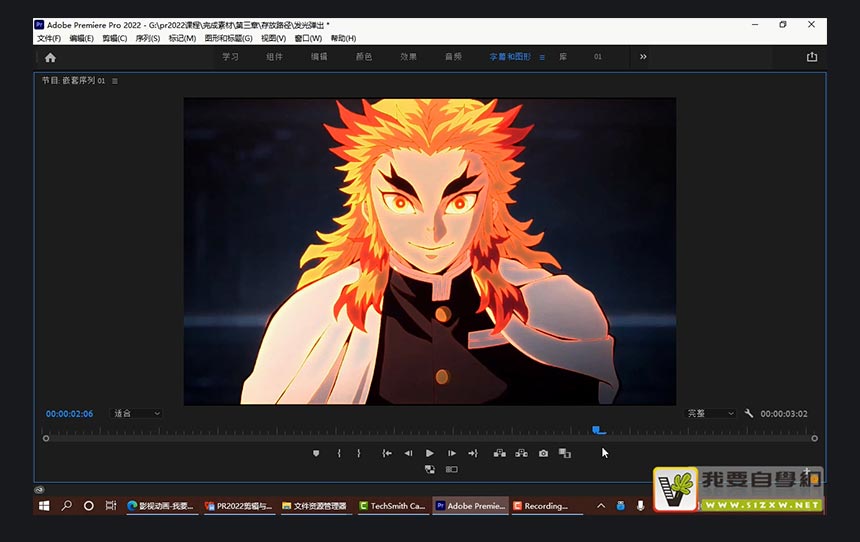The width and height of the screenshot is (860, 542).
Task: Open panel menu next to 嵌套序列 01
Action: (115, 81)
